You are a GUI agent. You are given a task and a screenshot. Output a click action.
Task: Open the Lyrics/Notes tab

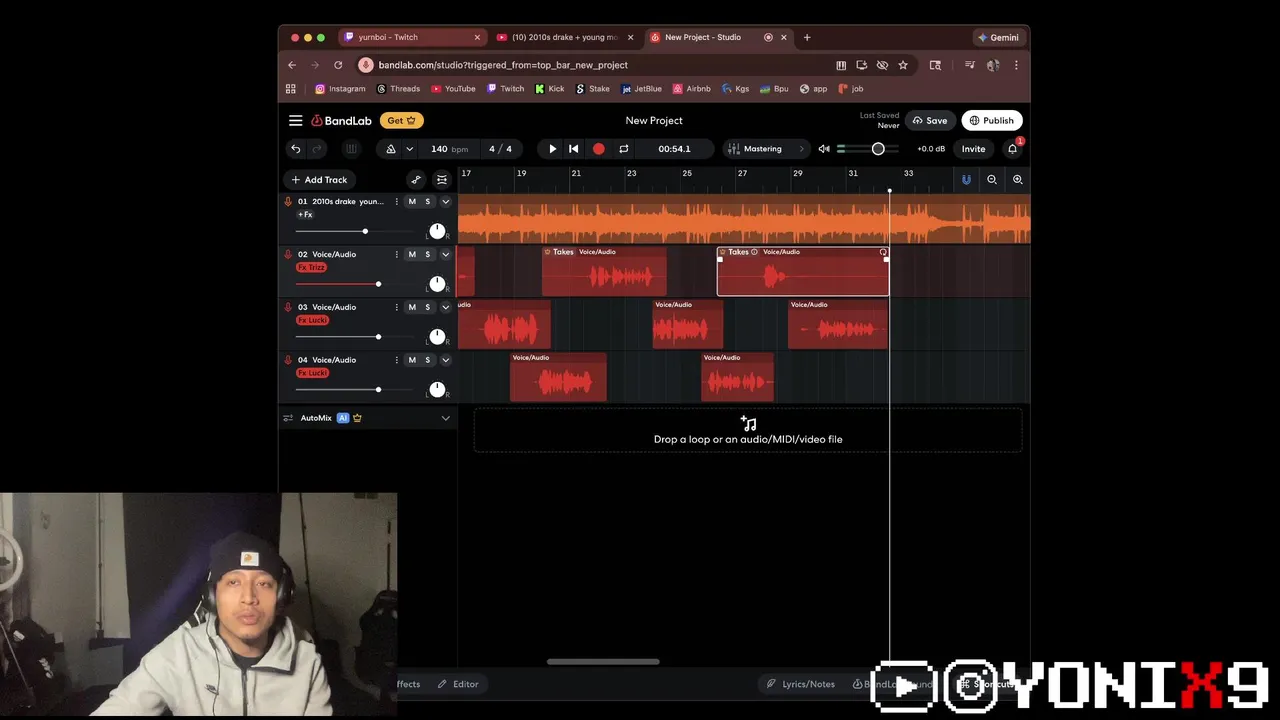(800, 684)
